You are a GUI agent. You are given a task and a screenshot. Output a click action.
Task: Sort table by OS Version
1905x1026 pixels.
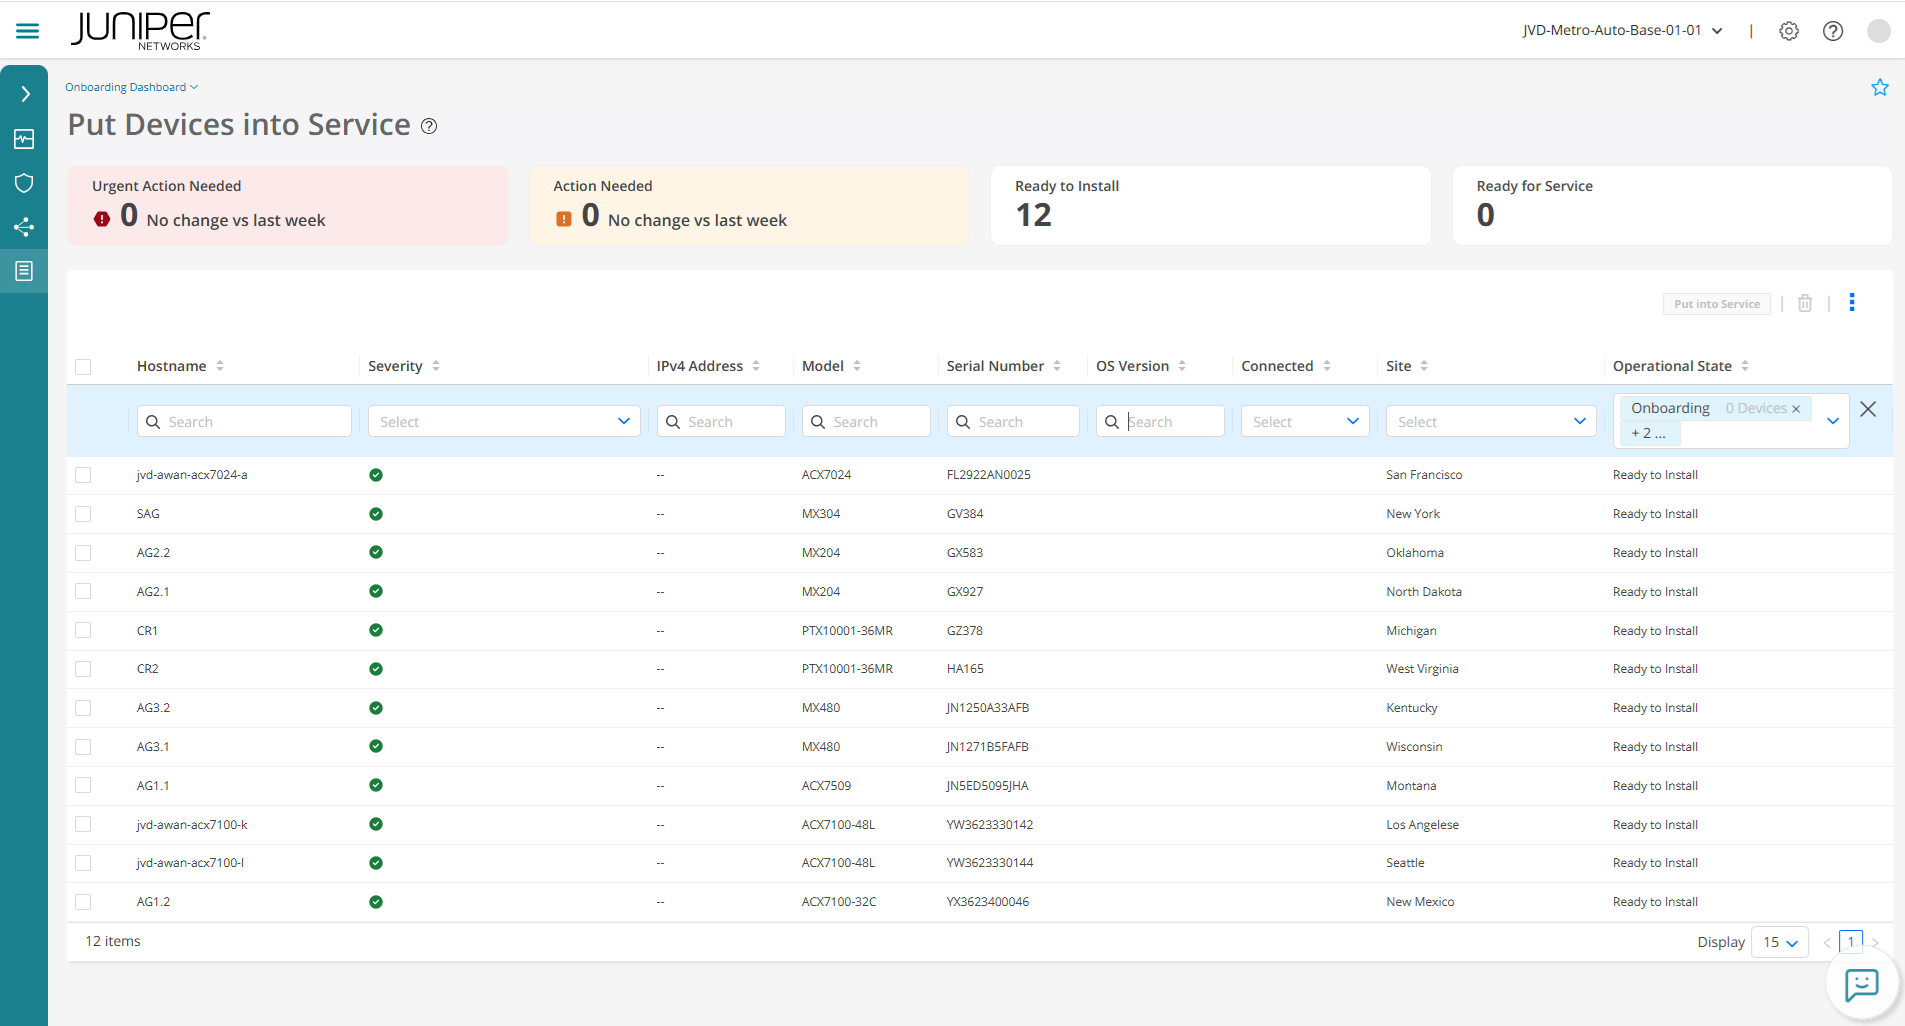coord(1182,366)
